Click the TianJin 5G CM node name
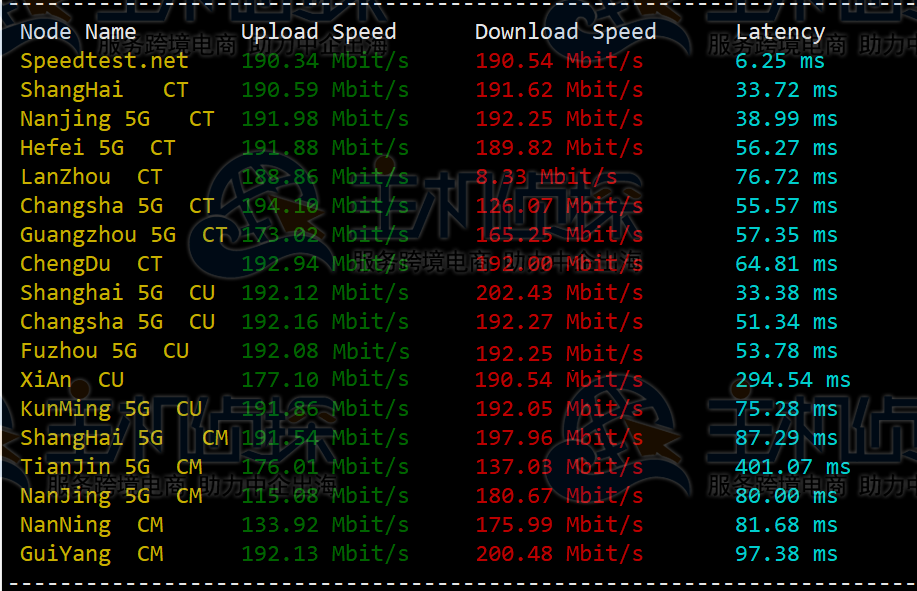The width and height of the screenshot is (917, 591). pyautogui.click(x=103, y=466)
